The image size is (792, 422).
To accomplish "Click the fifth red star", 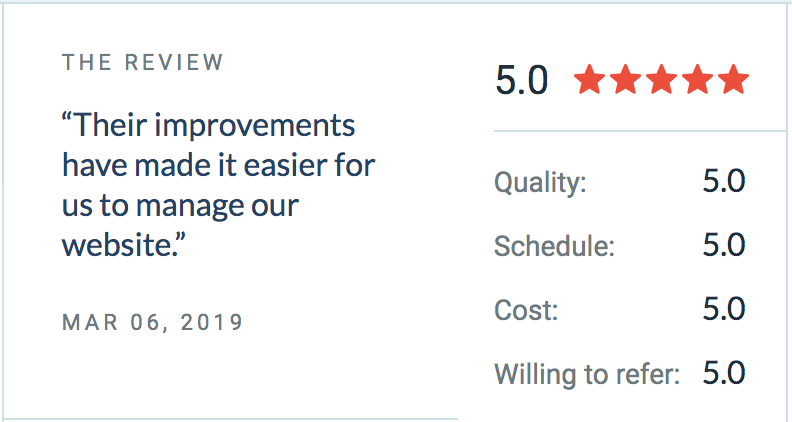I will tap(733, 79).
